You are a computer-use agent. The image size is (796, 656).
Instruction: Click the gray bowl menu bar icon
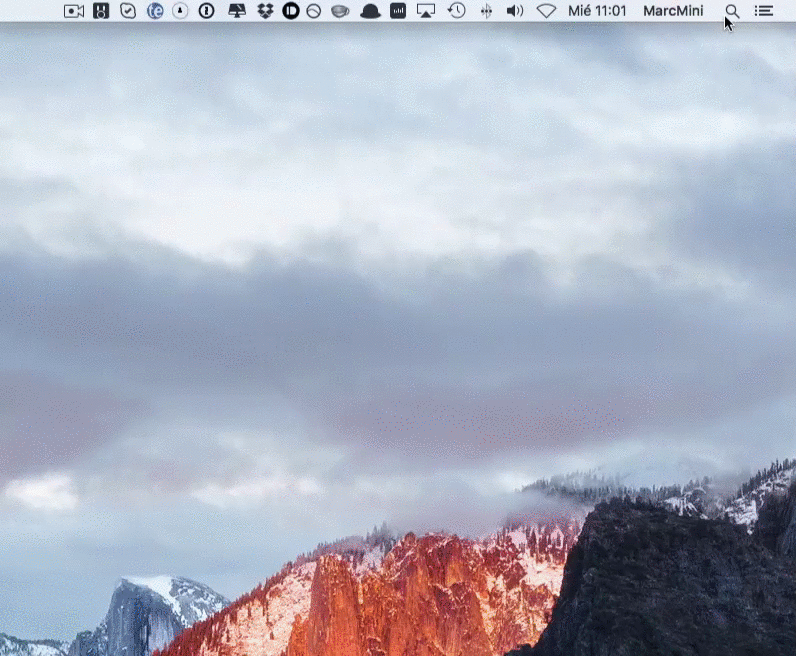(x=340, y=11)
